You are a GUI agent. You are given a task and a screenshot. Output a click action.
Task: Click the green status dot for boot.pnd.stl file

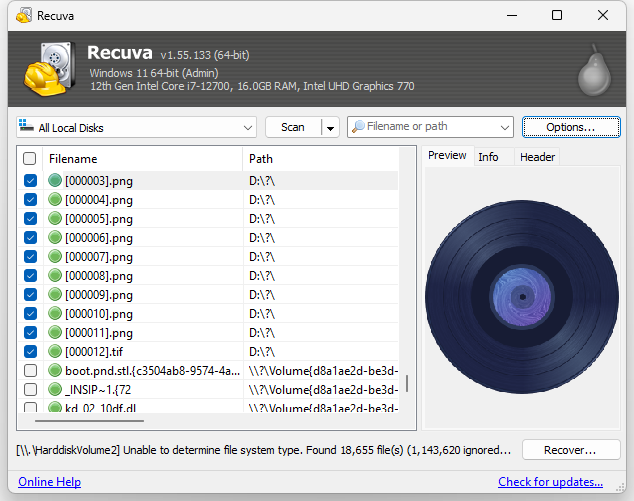(55, 370)
